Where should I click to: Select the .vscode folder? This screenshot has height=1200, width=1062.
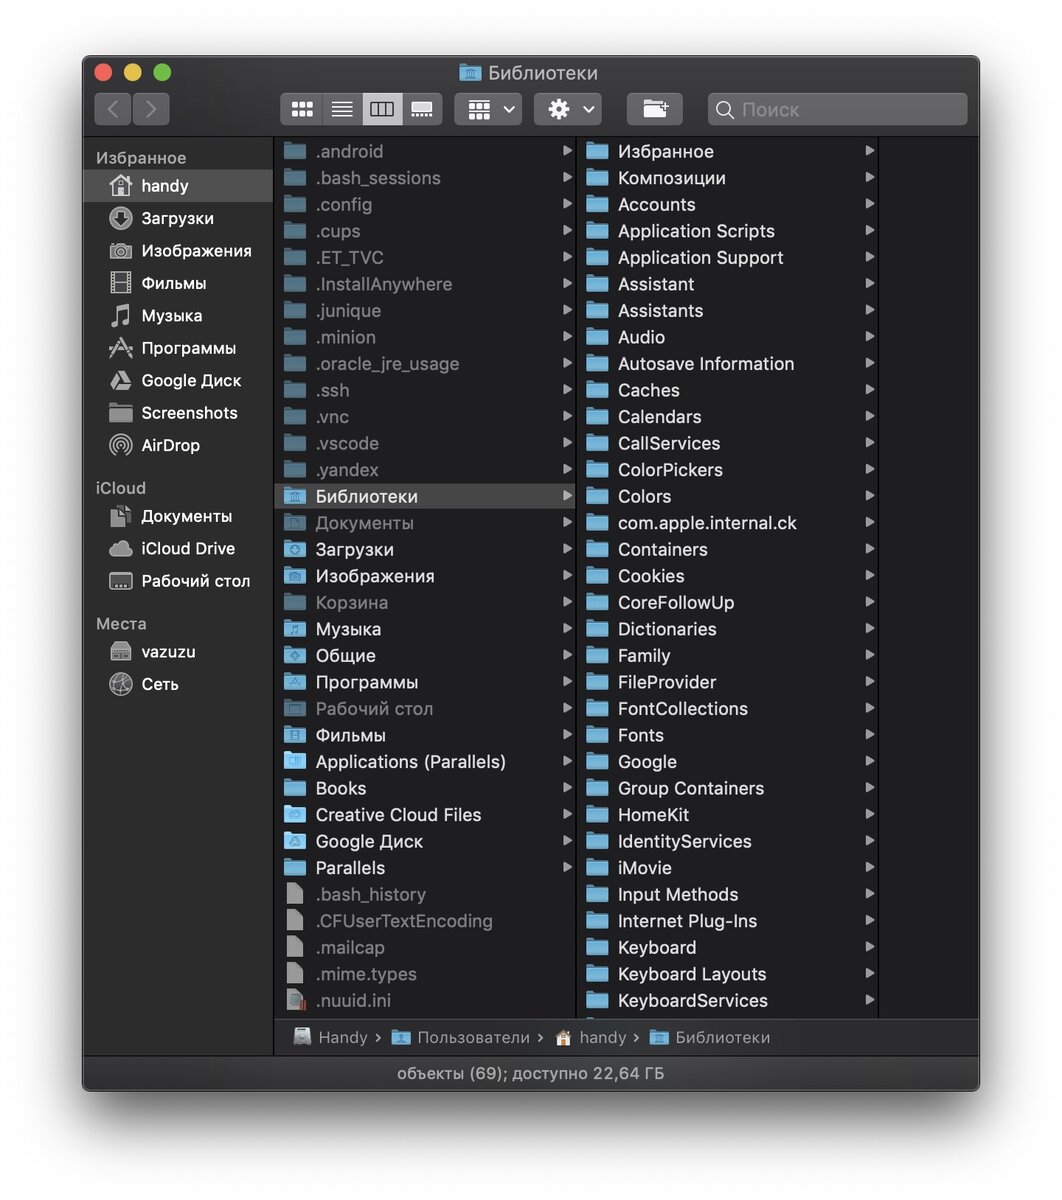point(425,443)
